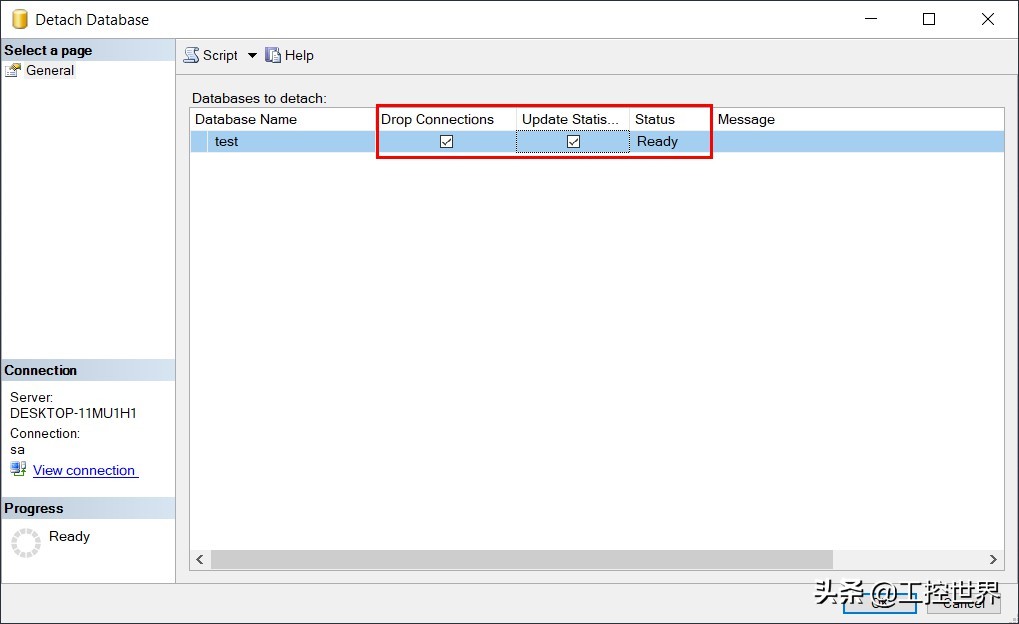Click the network icon beside View connection
1019x624 pixels.
coord(17,470)
